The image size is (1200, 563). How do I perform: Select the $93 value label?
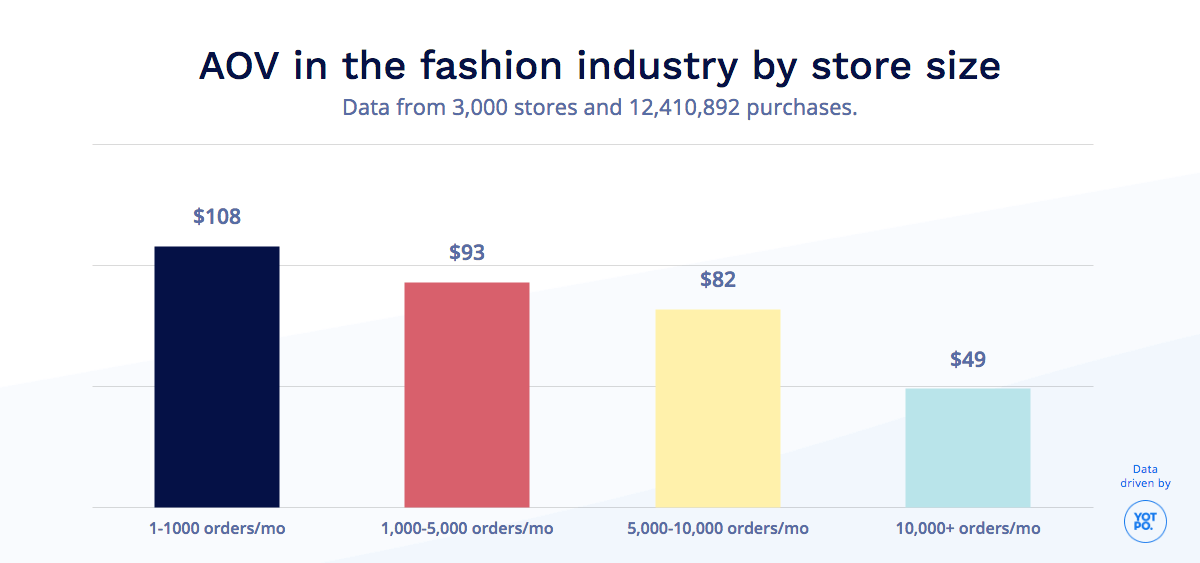[x=467, y=252]
